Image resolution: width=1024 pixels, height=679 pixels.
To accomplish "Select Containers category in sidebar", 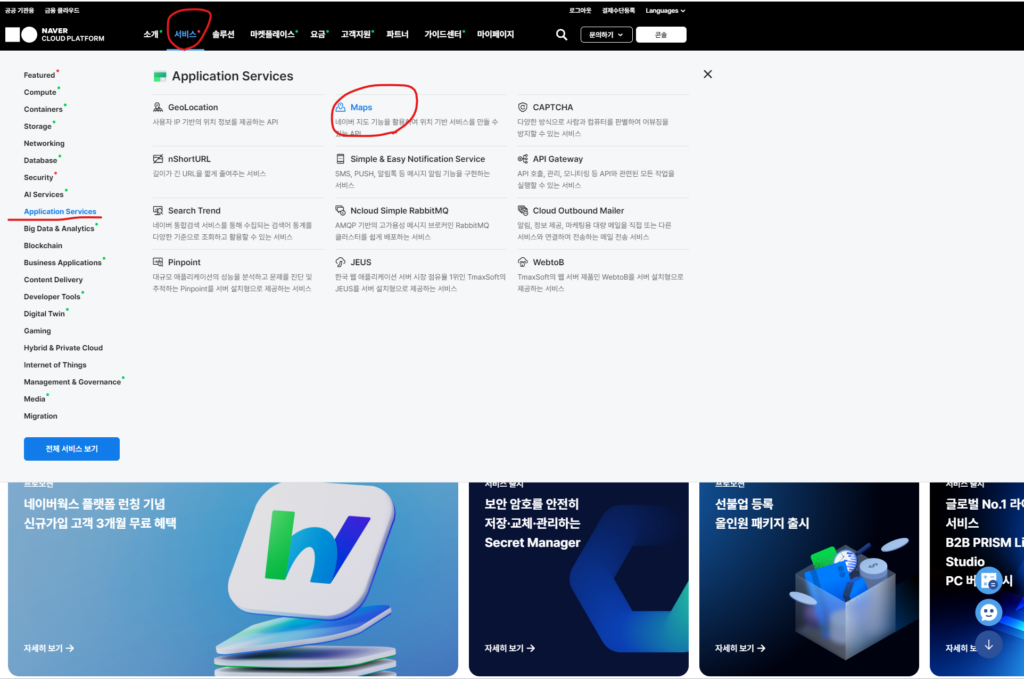I will [43, 109].
